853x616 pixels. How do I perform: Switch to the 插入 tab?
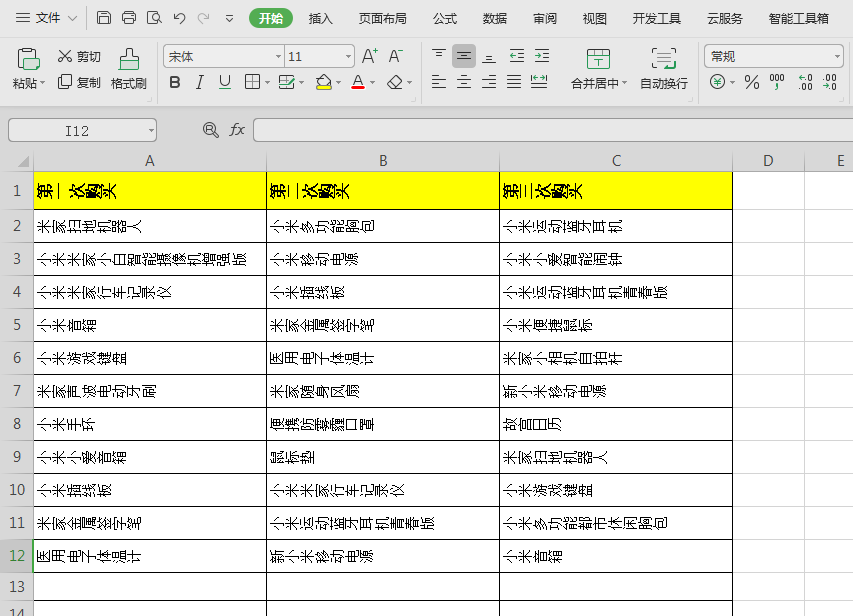point(320,19)
